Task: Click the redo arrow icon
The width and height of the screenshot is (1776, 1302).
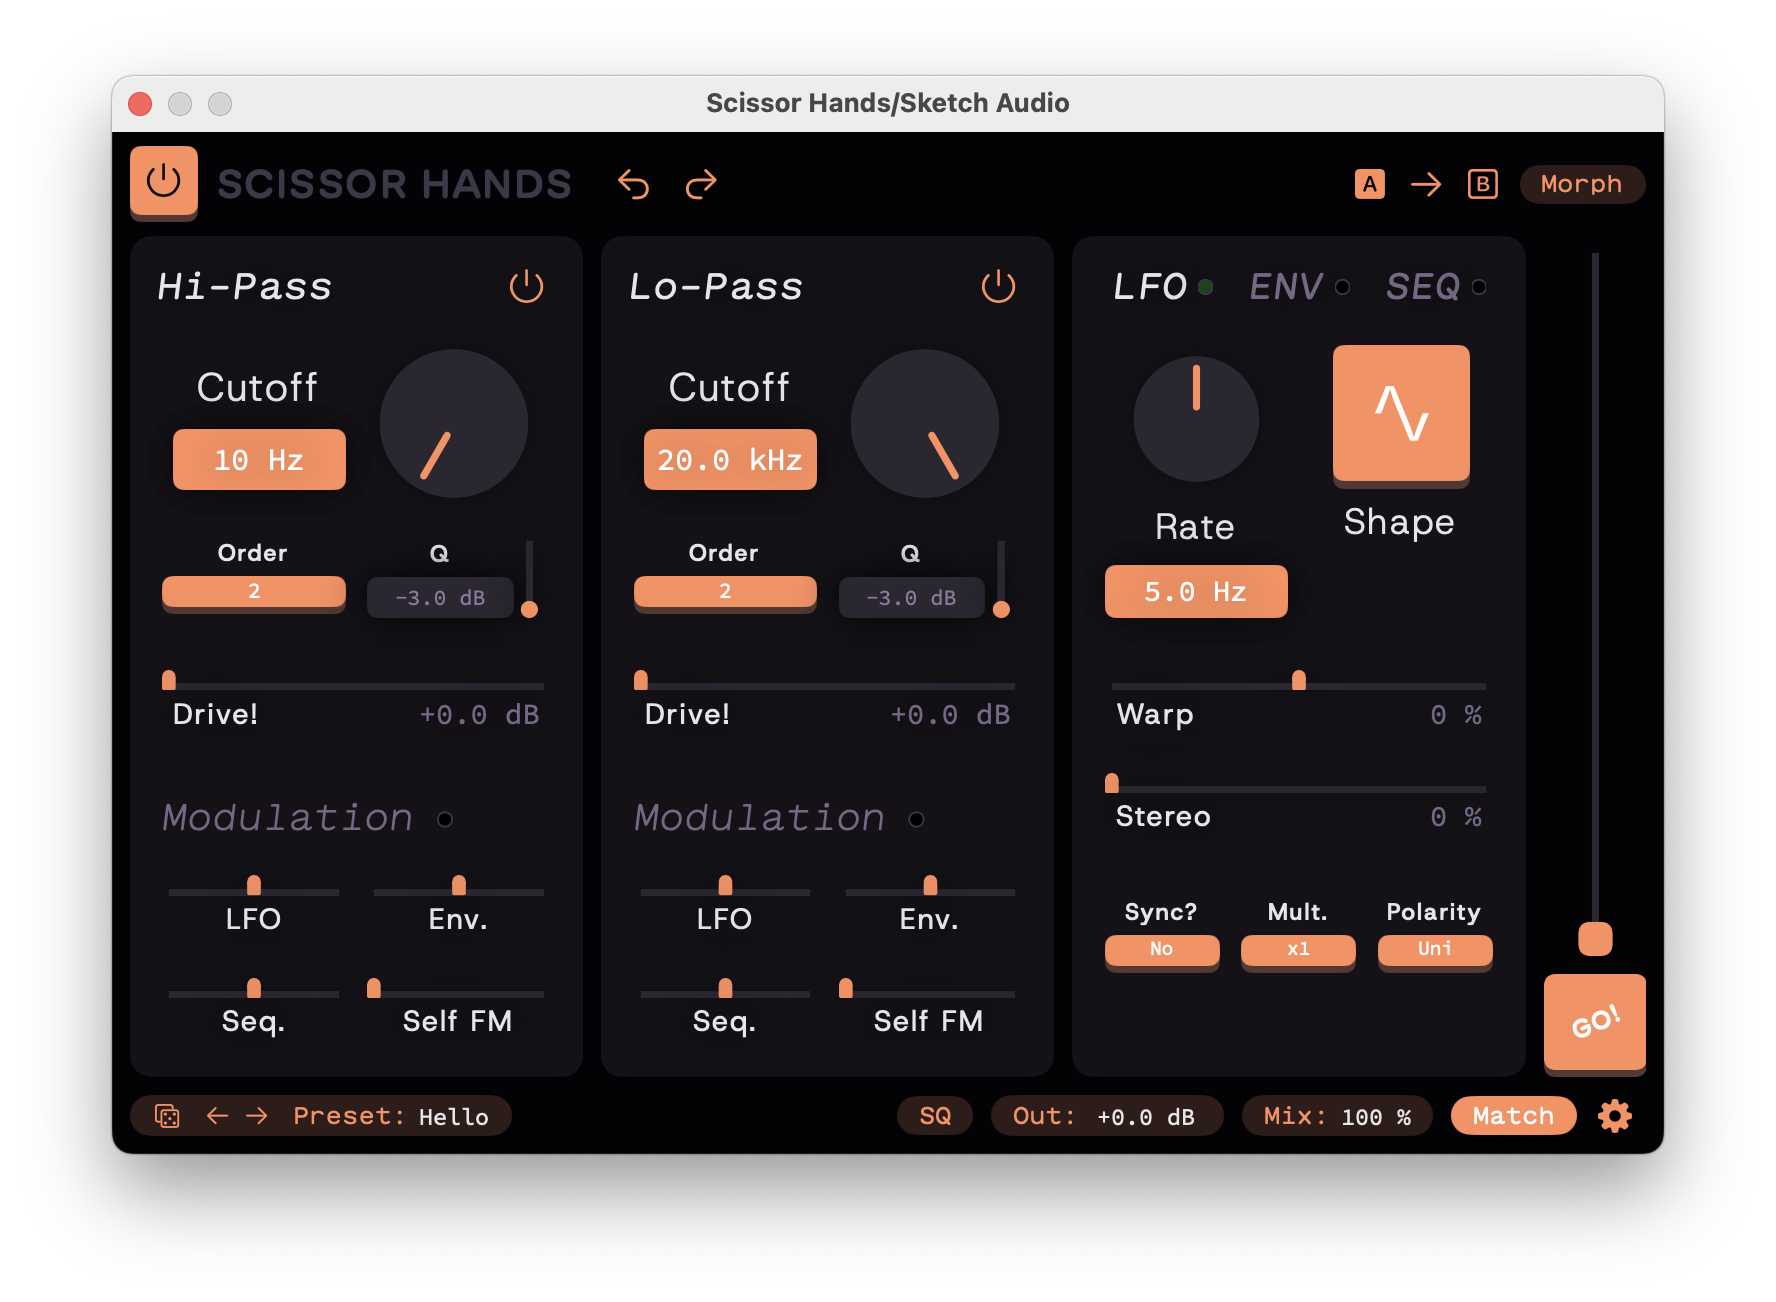Action: (701, 184)
